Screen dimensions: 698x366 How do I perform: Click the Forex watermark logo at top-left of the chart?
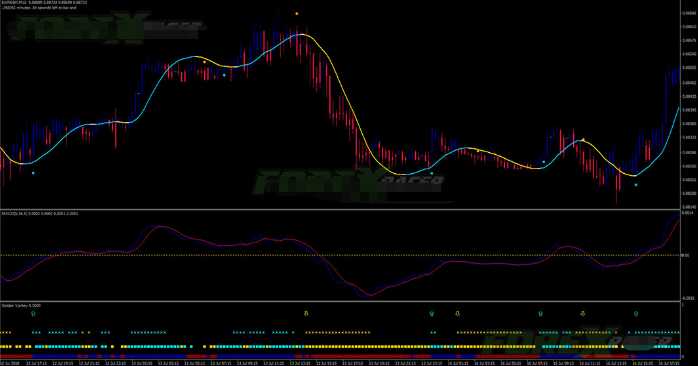coord(107,28)
